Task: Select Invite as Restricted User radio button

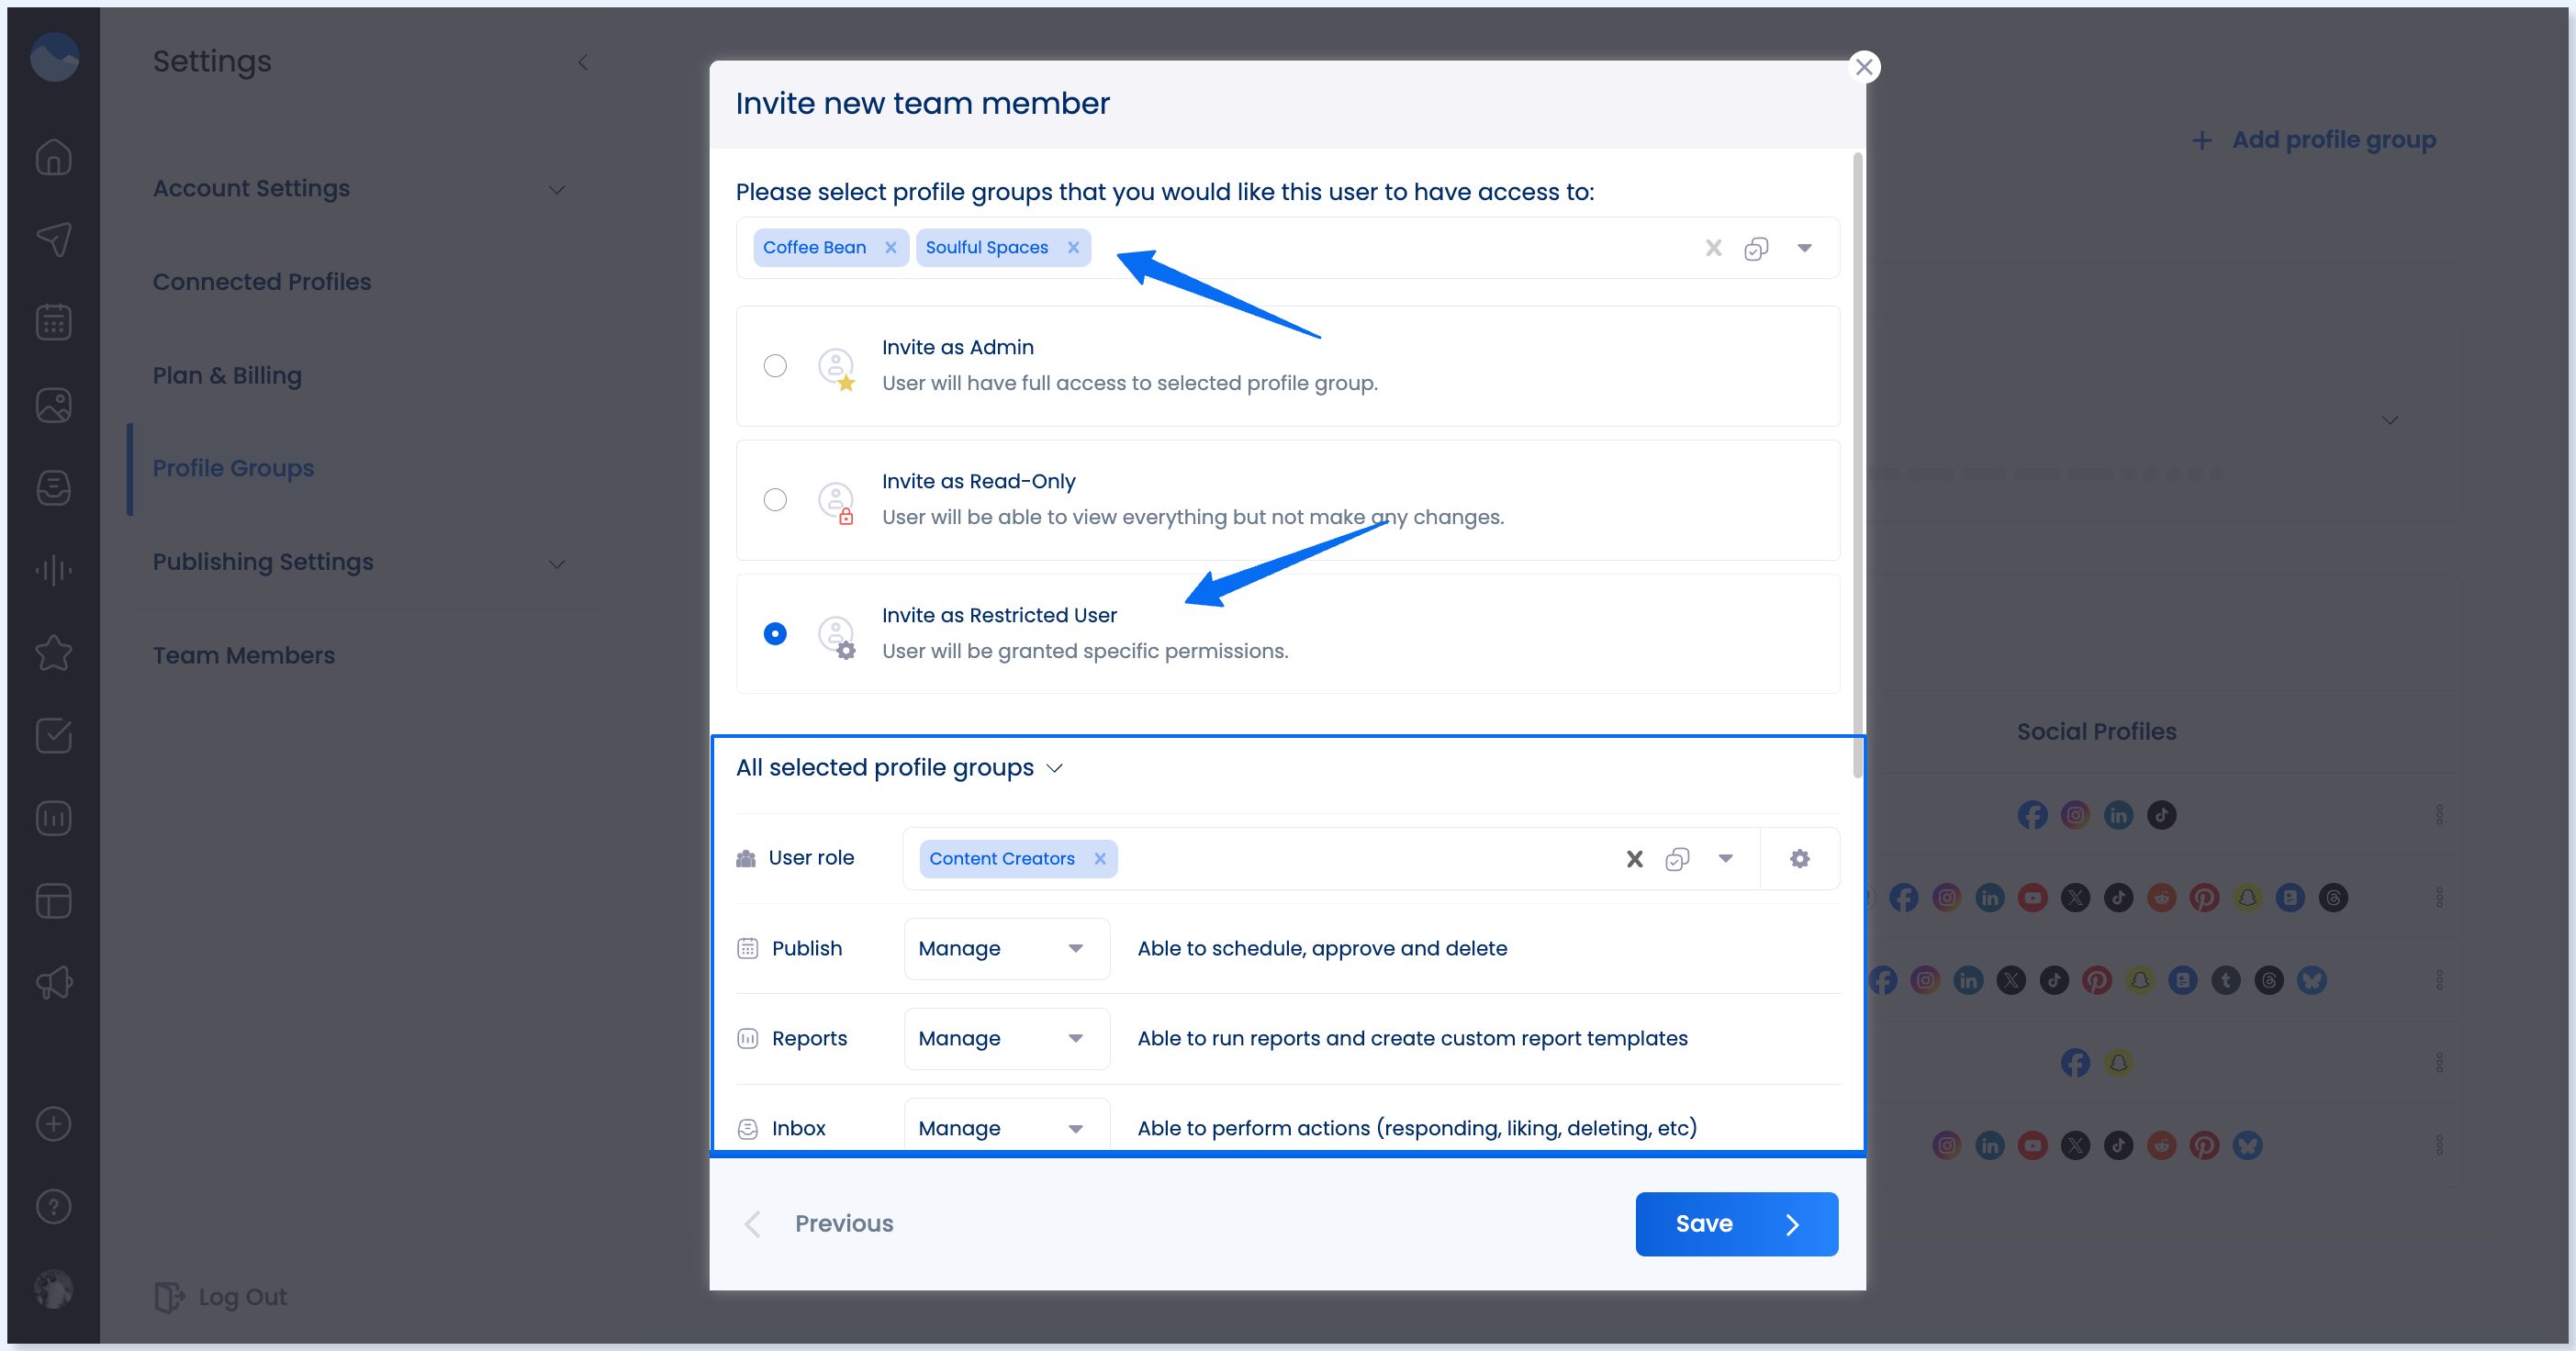Action: (x=775, y=634)
